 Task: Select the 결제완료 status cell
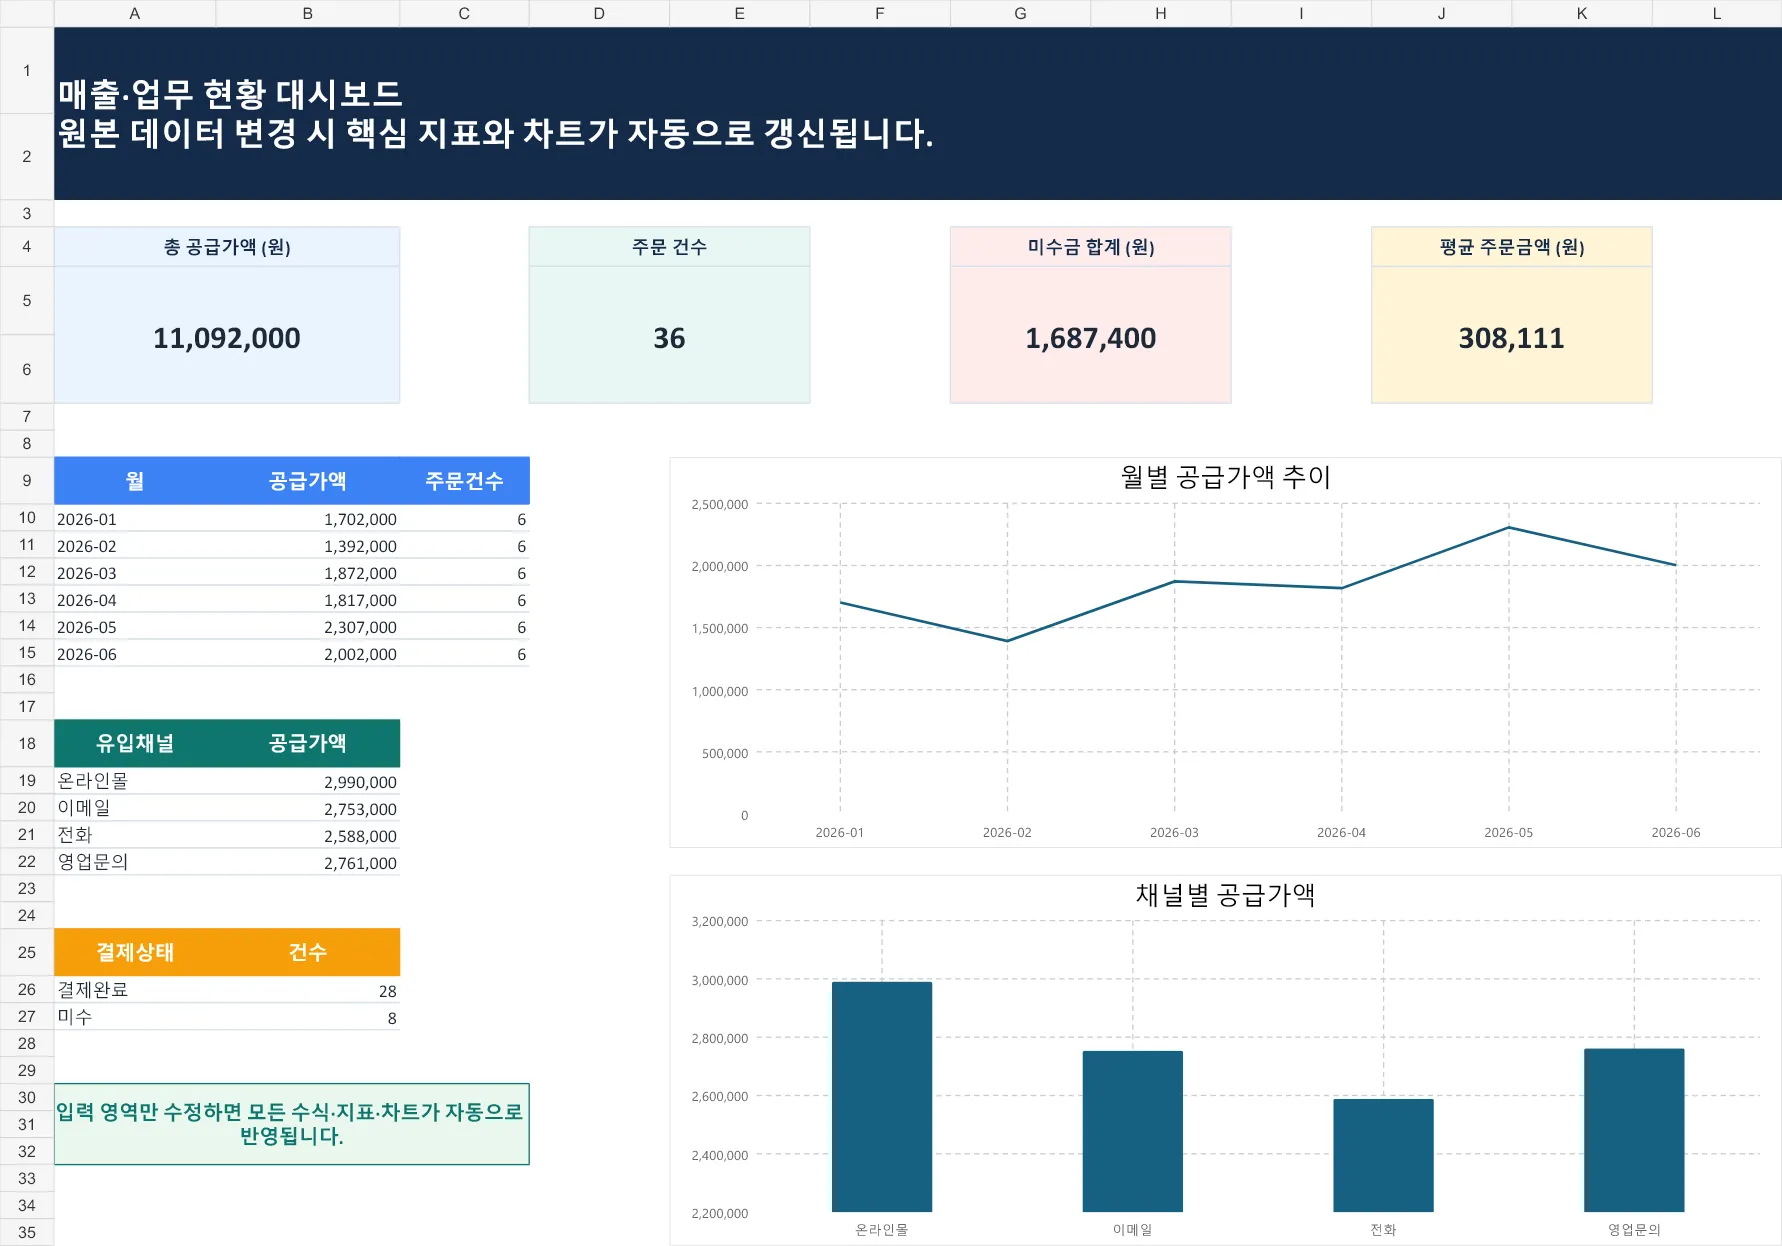click(135, 990)
